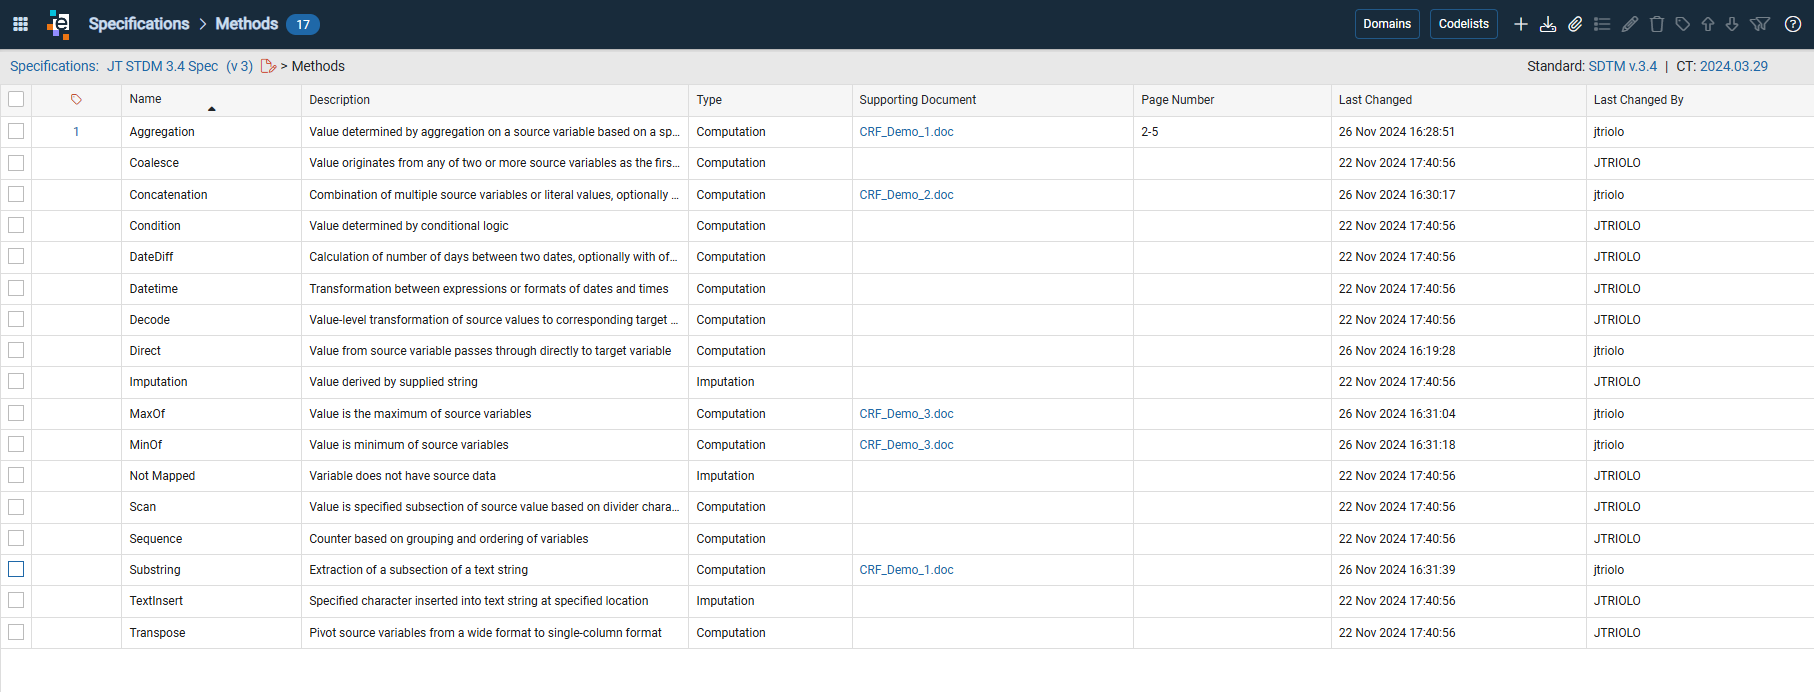Select the Aggregation method name
The height and width of the screenshot is (692, 1814).
click(162, 132)
